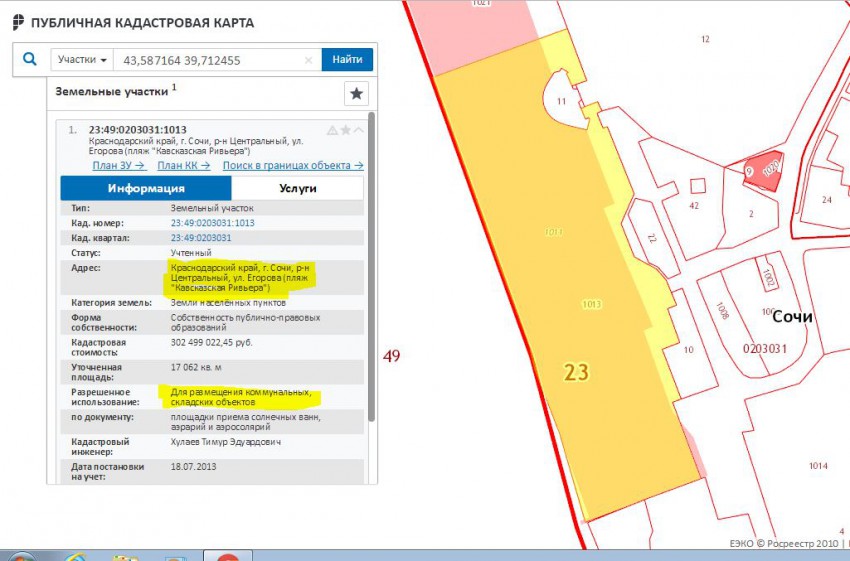
Task: Open cadastral number 23:49:0203031:1013 link
Action: 212,223
